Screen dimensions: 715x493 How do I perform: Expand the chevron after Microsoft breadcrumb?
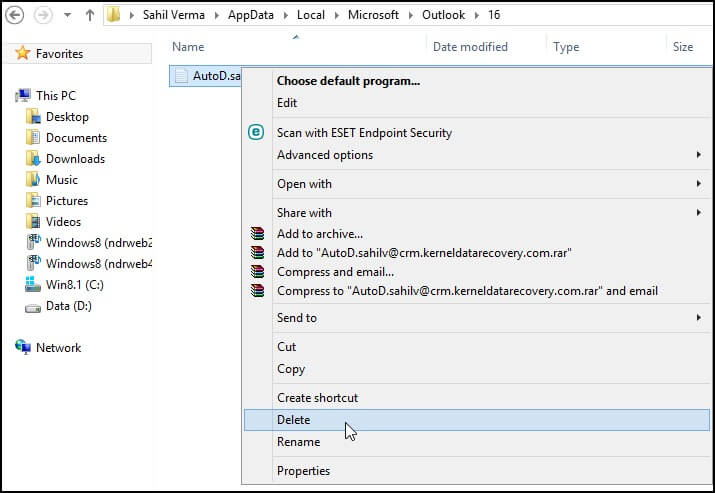(410, 16)
